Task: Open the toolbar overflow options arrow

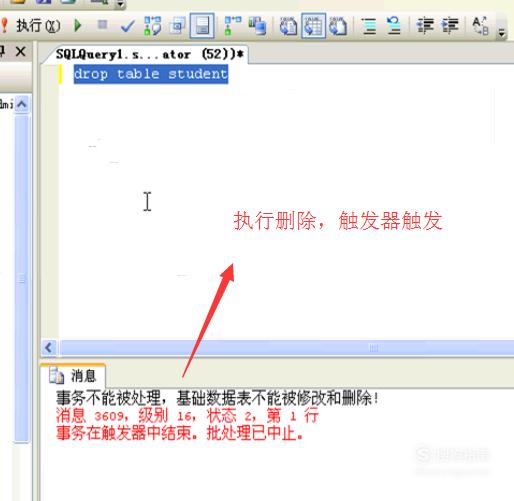Action: pyautogui.click(x=501, y=33)
